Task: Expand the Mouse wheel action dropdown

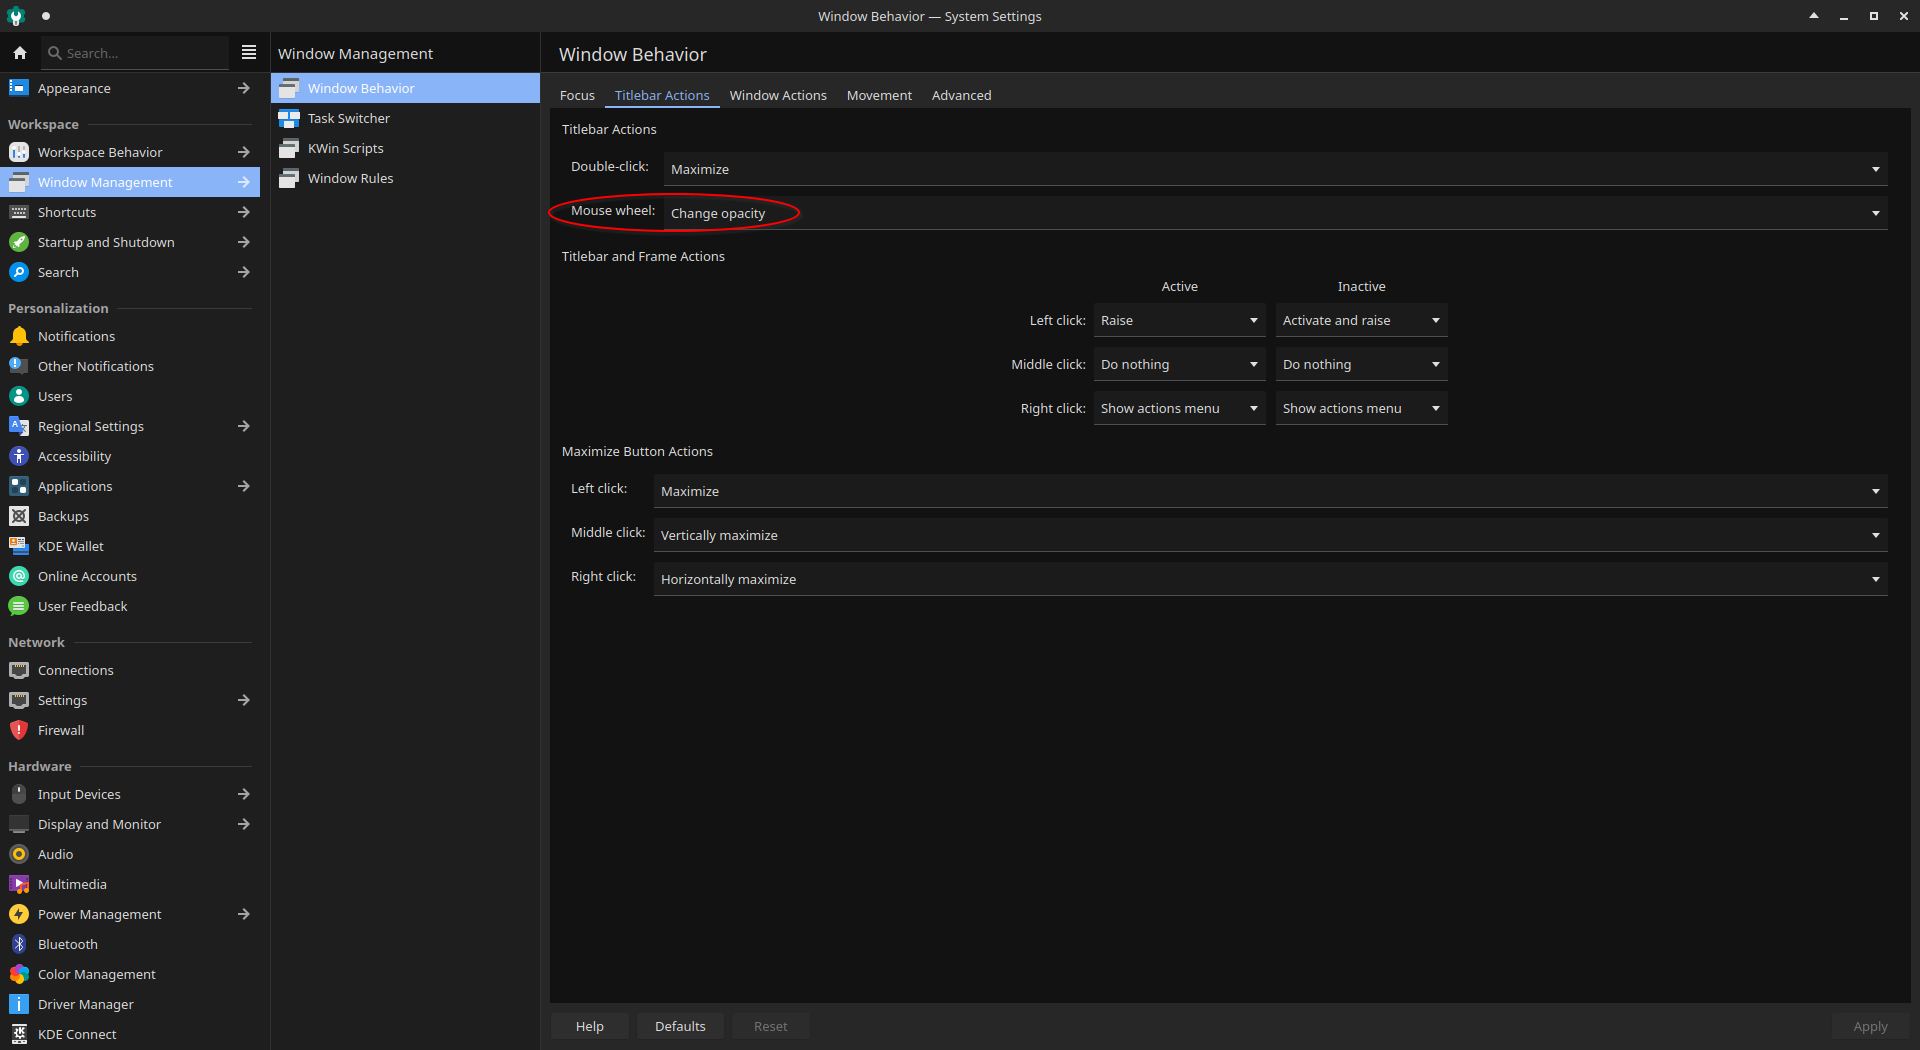Action: [x=1275, y=213]
